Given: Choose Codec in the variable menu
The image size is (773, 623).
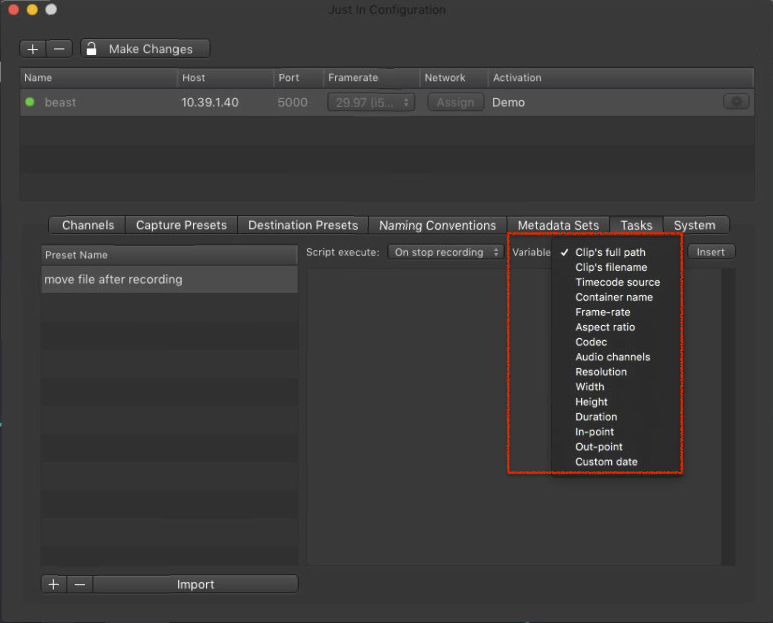Looking at the screenshot, I should coord(616,342).
